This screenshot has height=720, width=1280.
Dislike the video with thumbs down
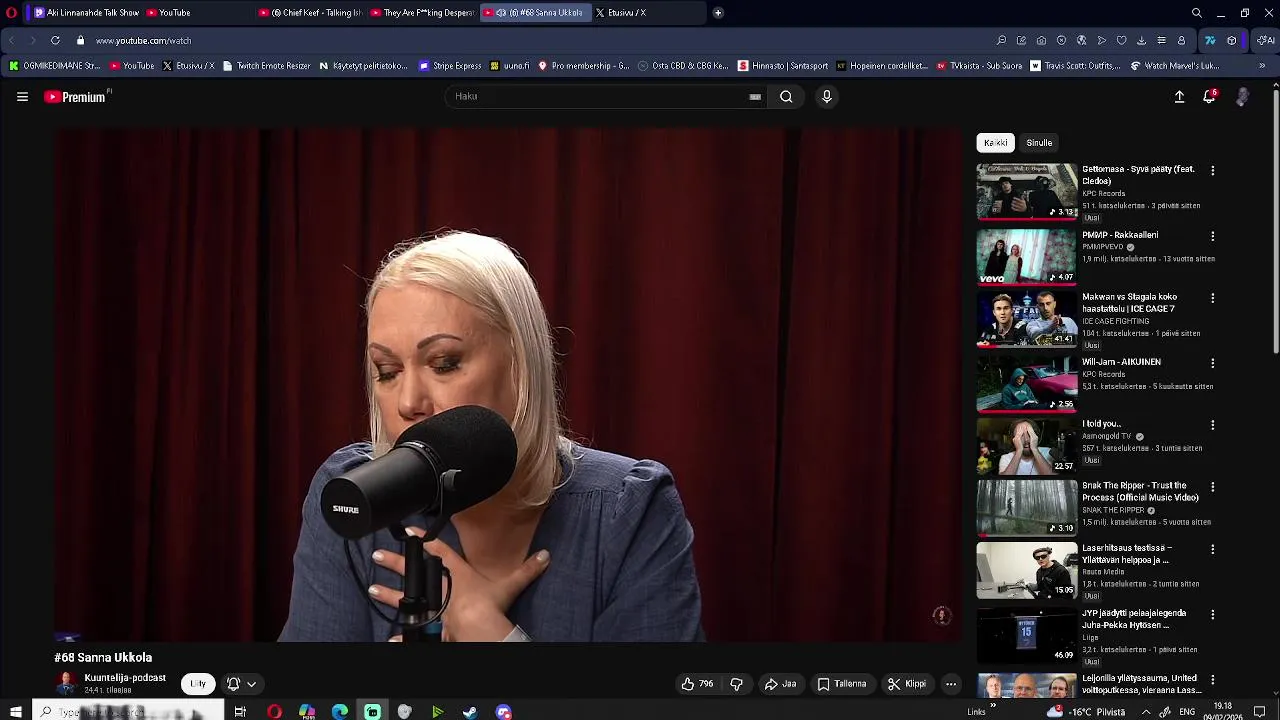736,684
